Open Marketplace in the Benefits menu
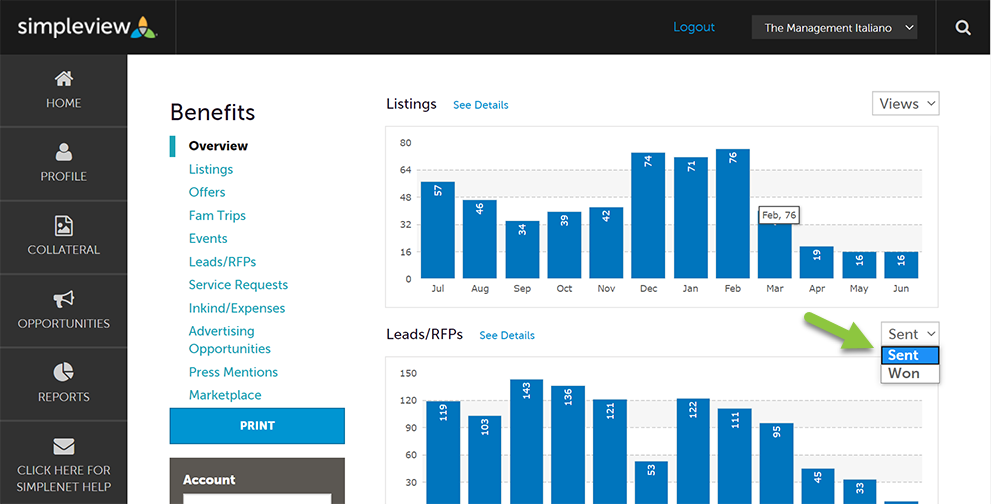This screenshot has height=504, width=991. point(225,395)
